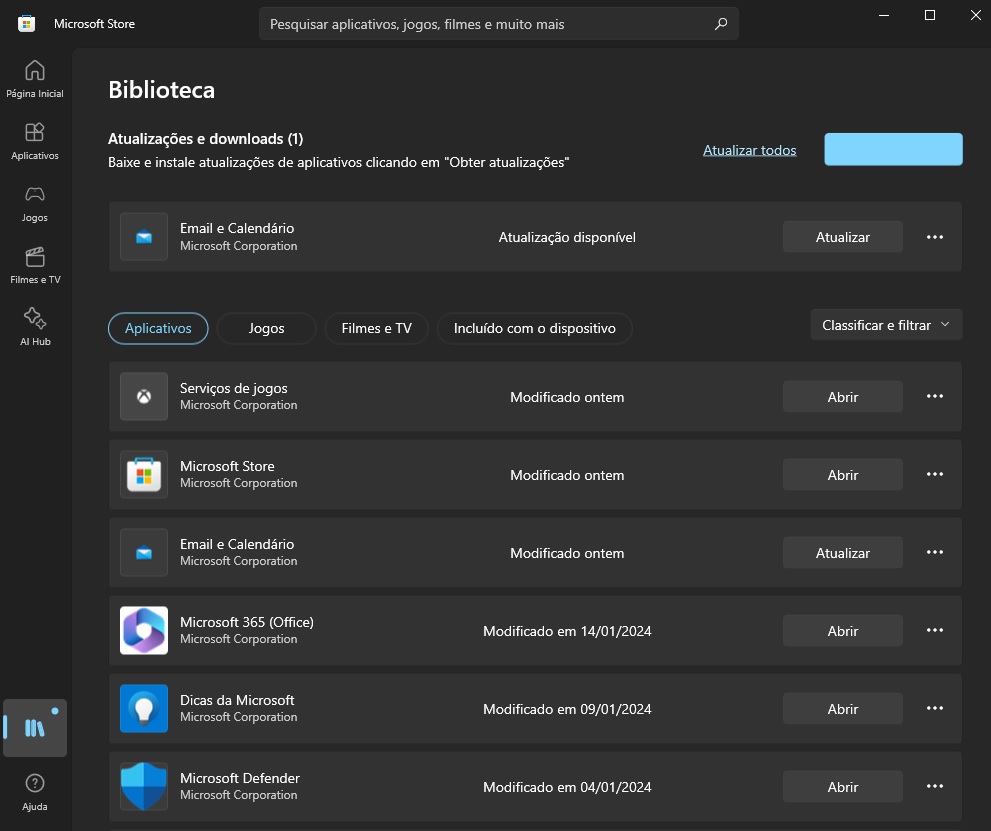Click Abrir for Dicas da Microsoft
The width and height of the screenshot is (991, 831).
click(842, 709)
